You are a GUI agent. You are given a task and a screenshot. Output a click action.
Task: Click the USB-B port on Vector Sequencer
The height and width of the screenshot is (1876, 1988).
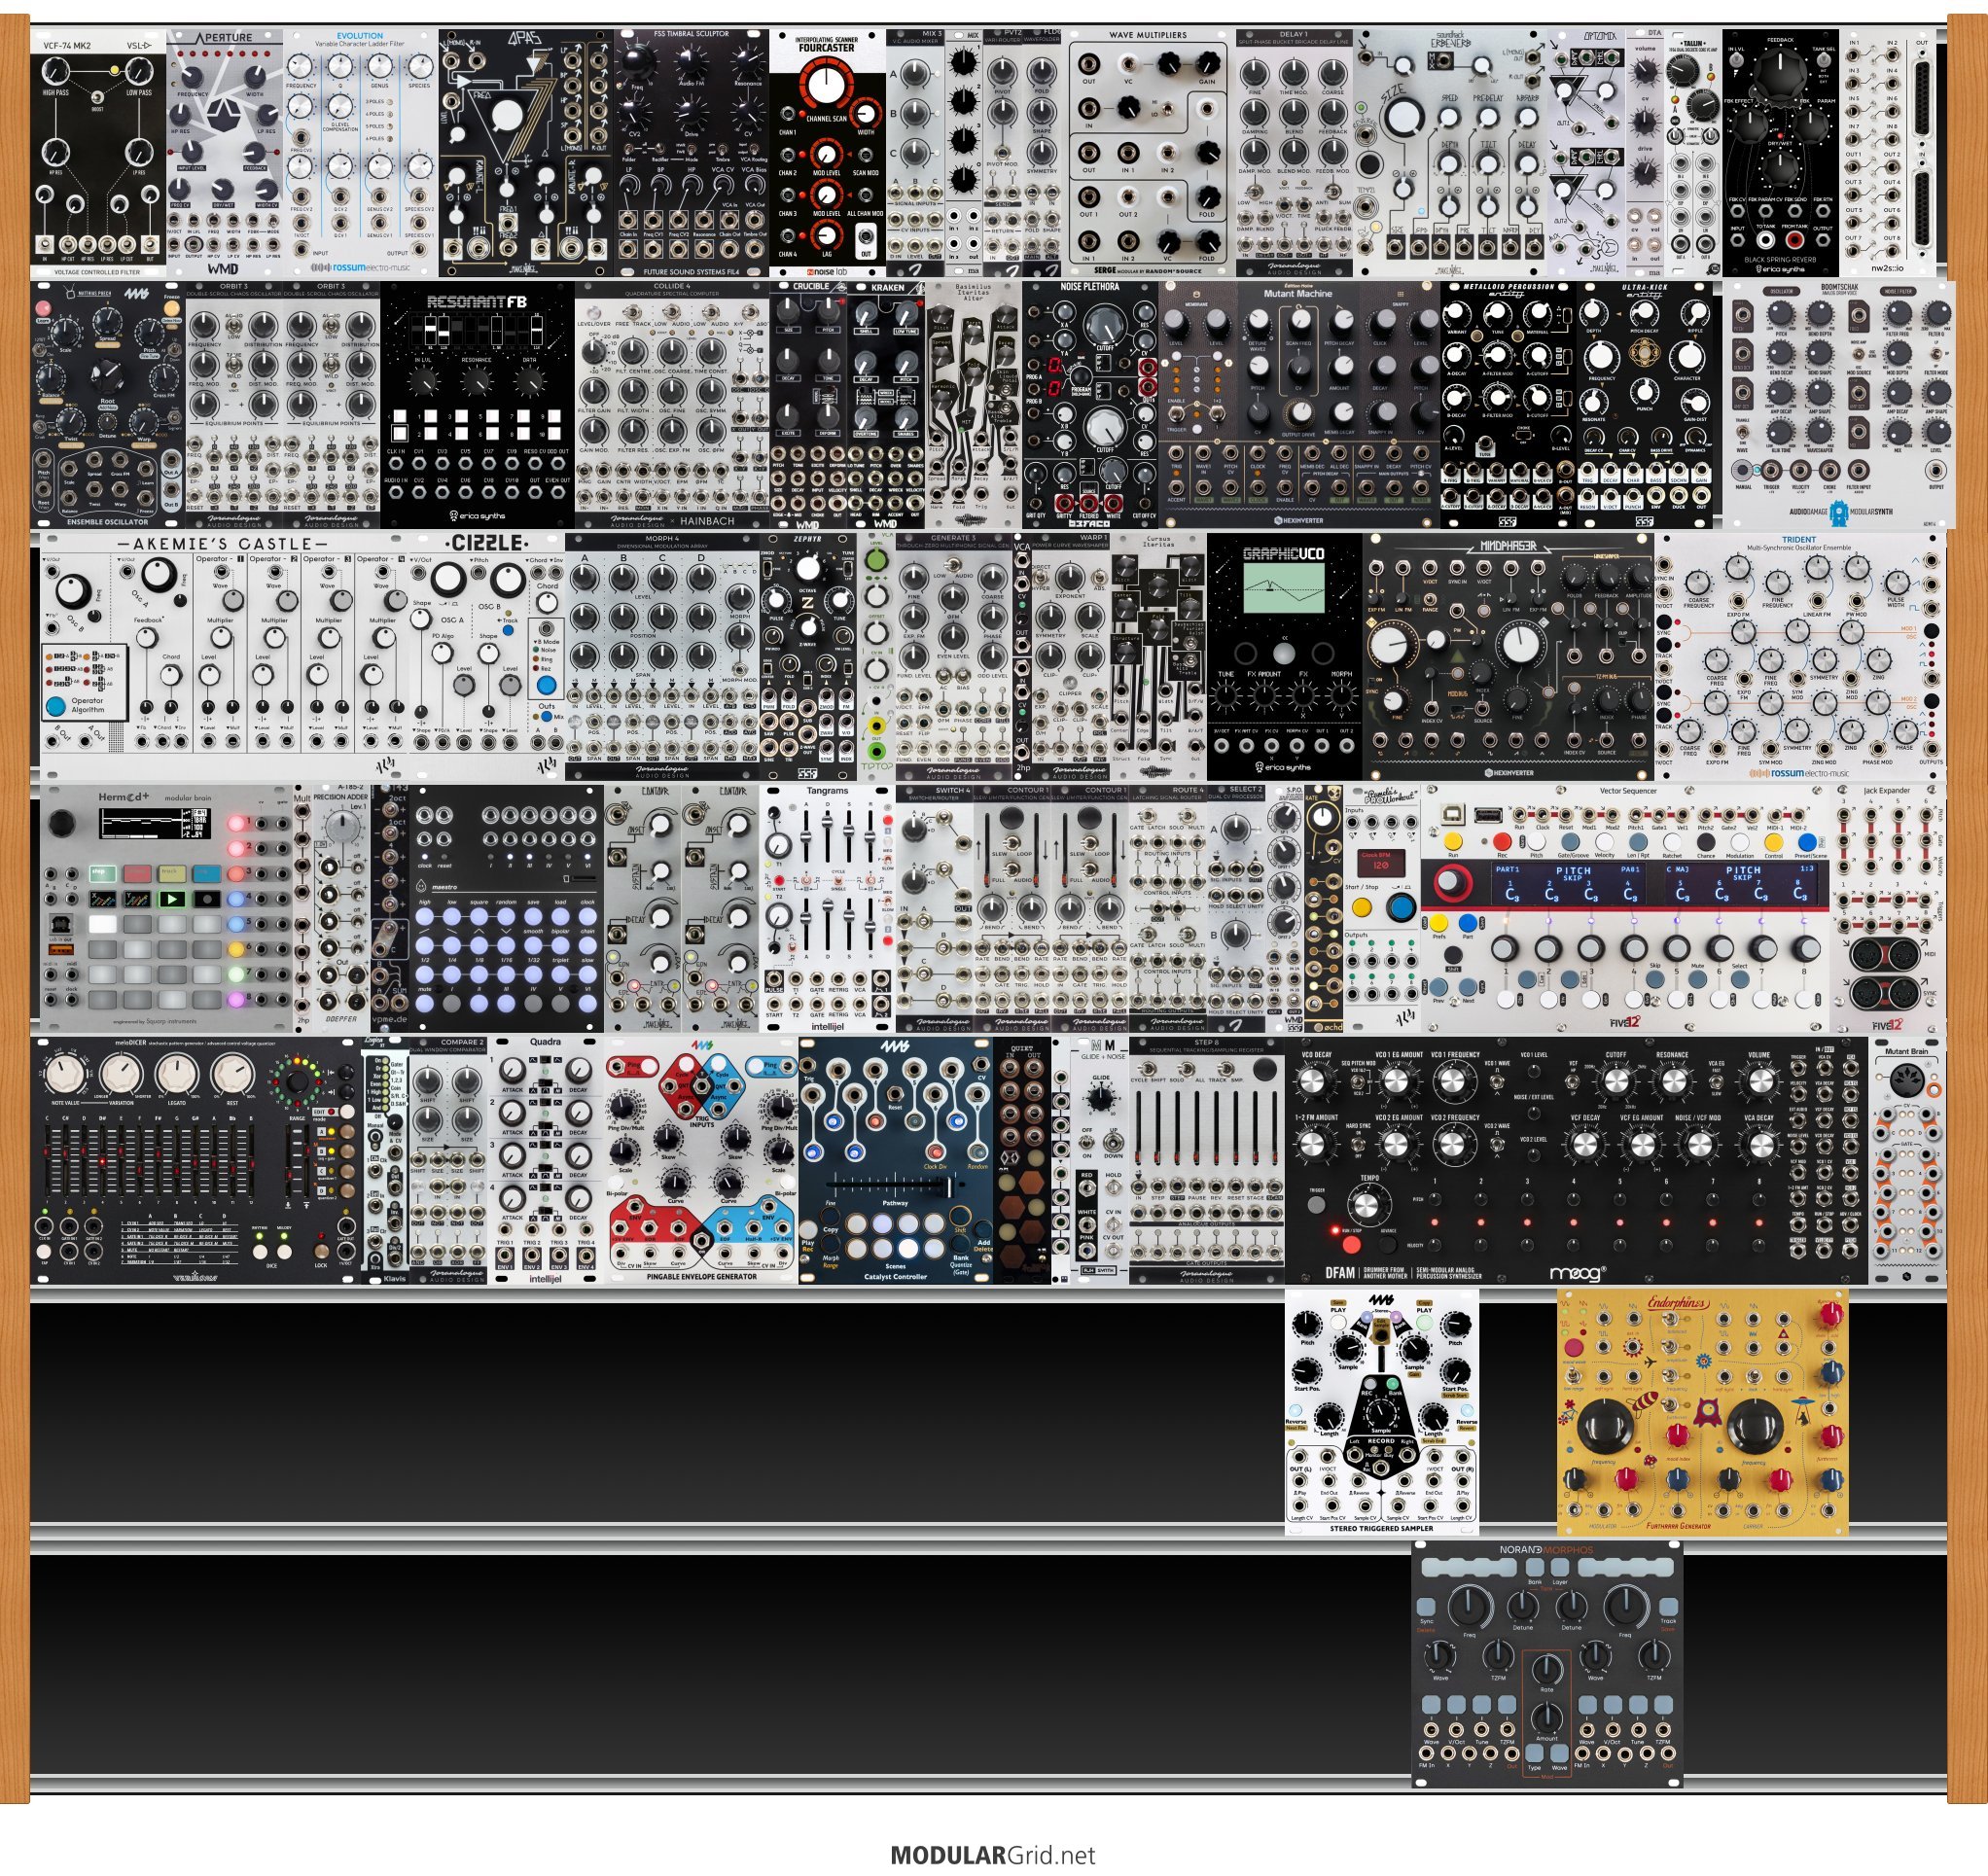coord(1453,816)
